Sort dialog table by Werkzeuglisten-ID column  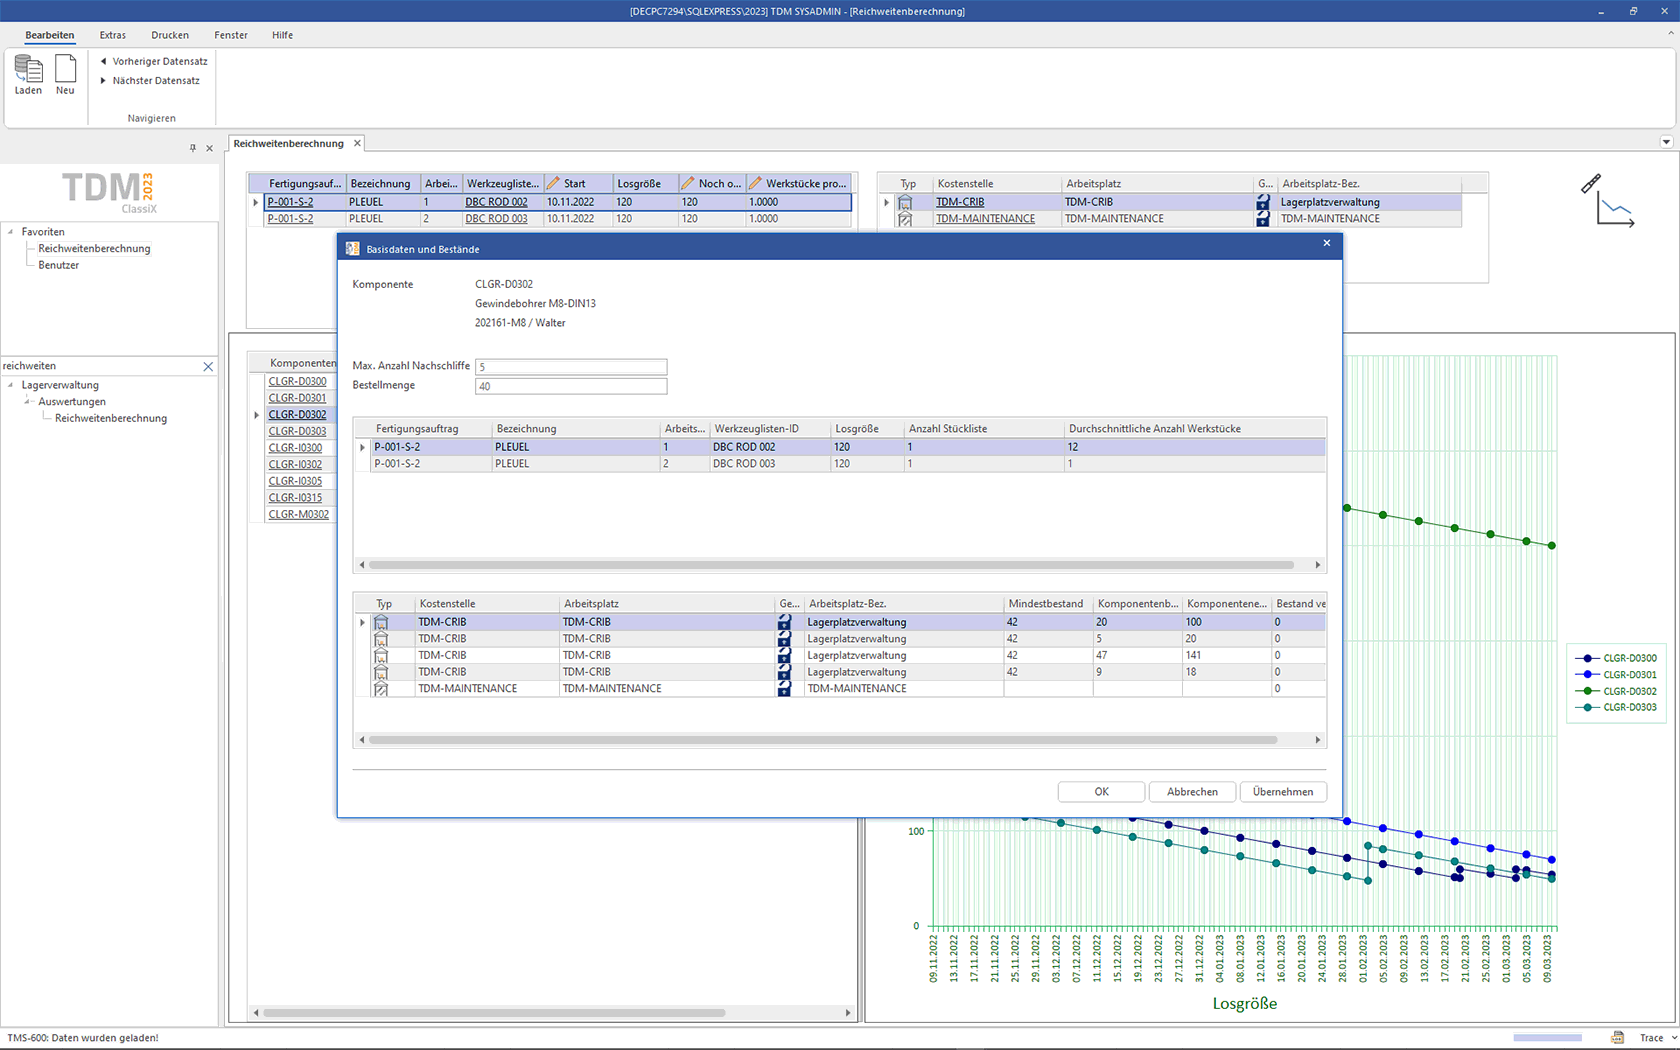coord(770,429)
